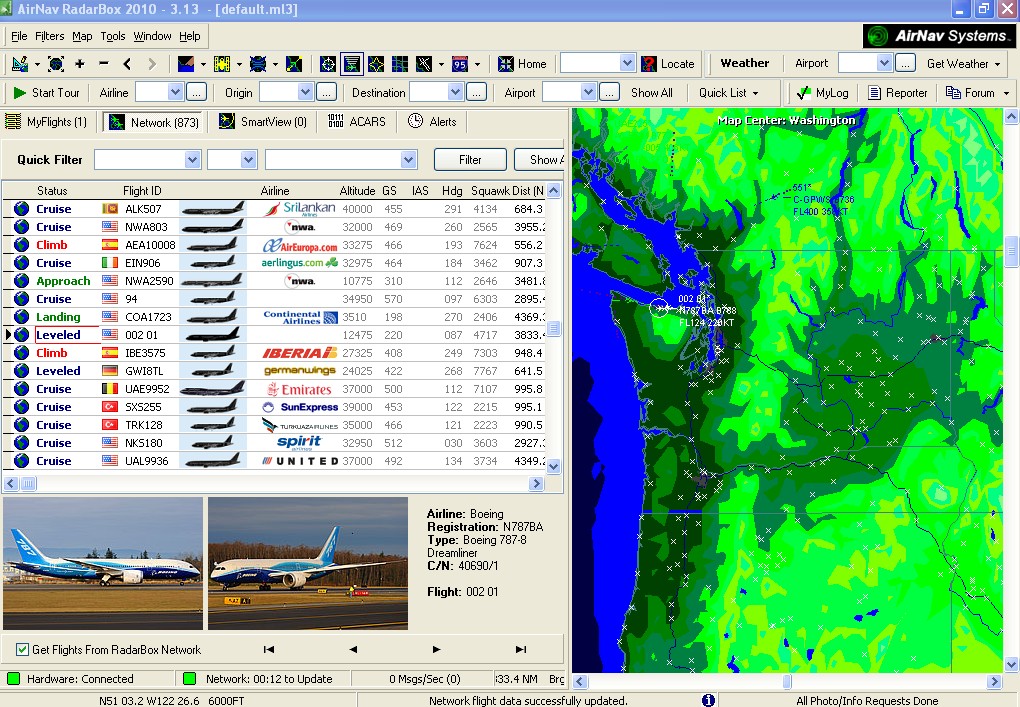Image resolution: width=1020 pixels, height=707 pixels.
Task: Switch to the Alerts tab
Action: [x=432, y=122]
